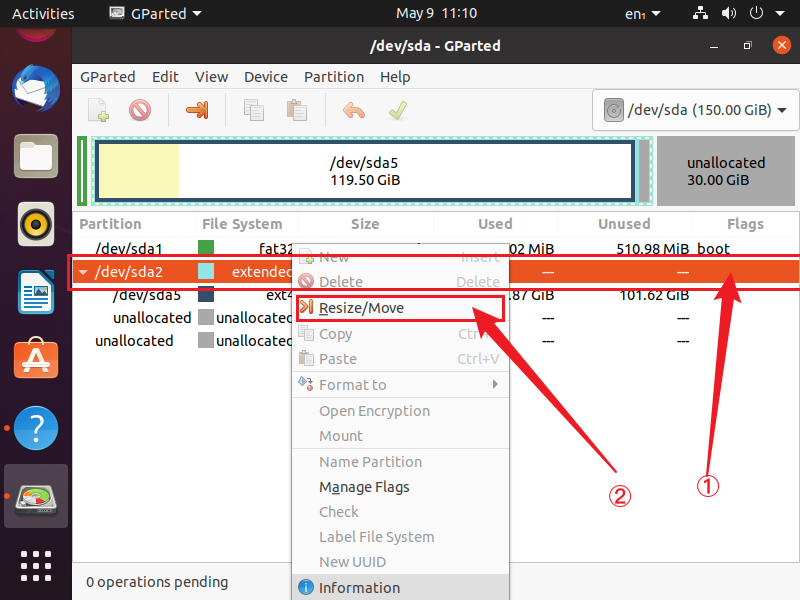Open the en input language dropdown
800x600 pixels.
[x=642, y=14]
